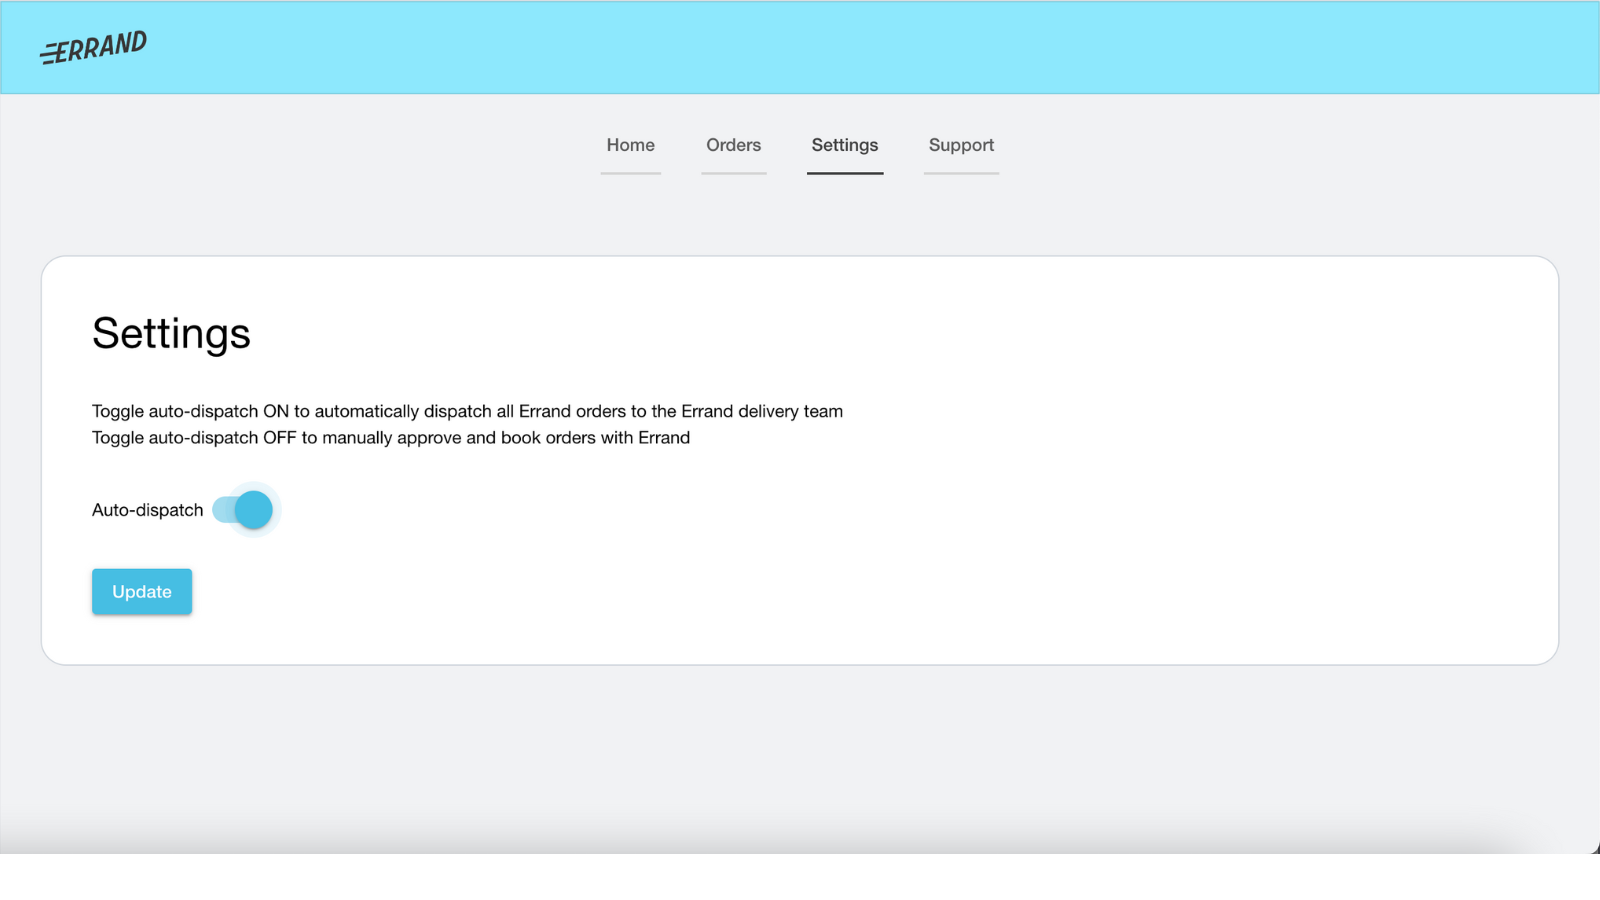
Task: Toggle the Auto-dispatch switch
Action: [x=243, y=510]
